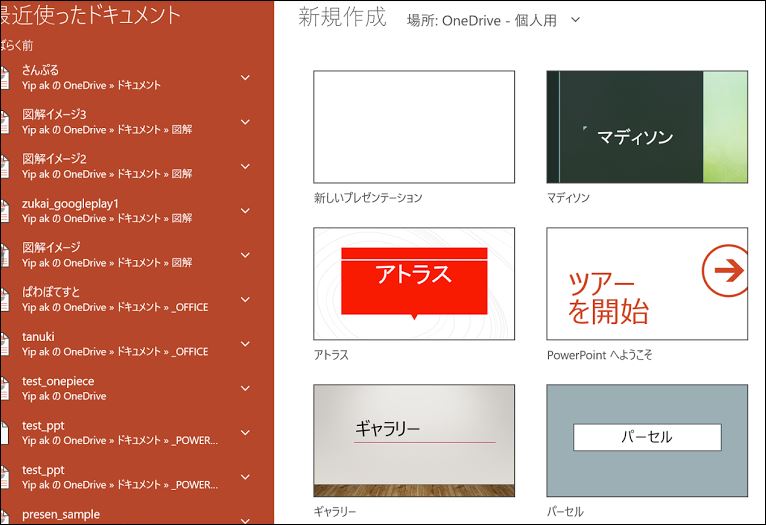766x525 pixels.
Task: Choose the マディソン template thumbnail
Action: [x=647, y=127]
